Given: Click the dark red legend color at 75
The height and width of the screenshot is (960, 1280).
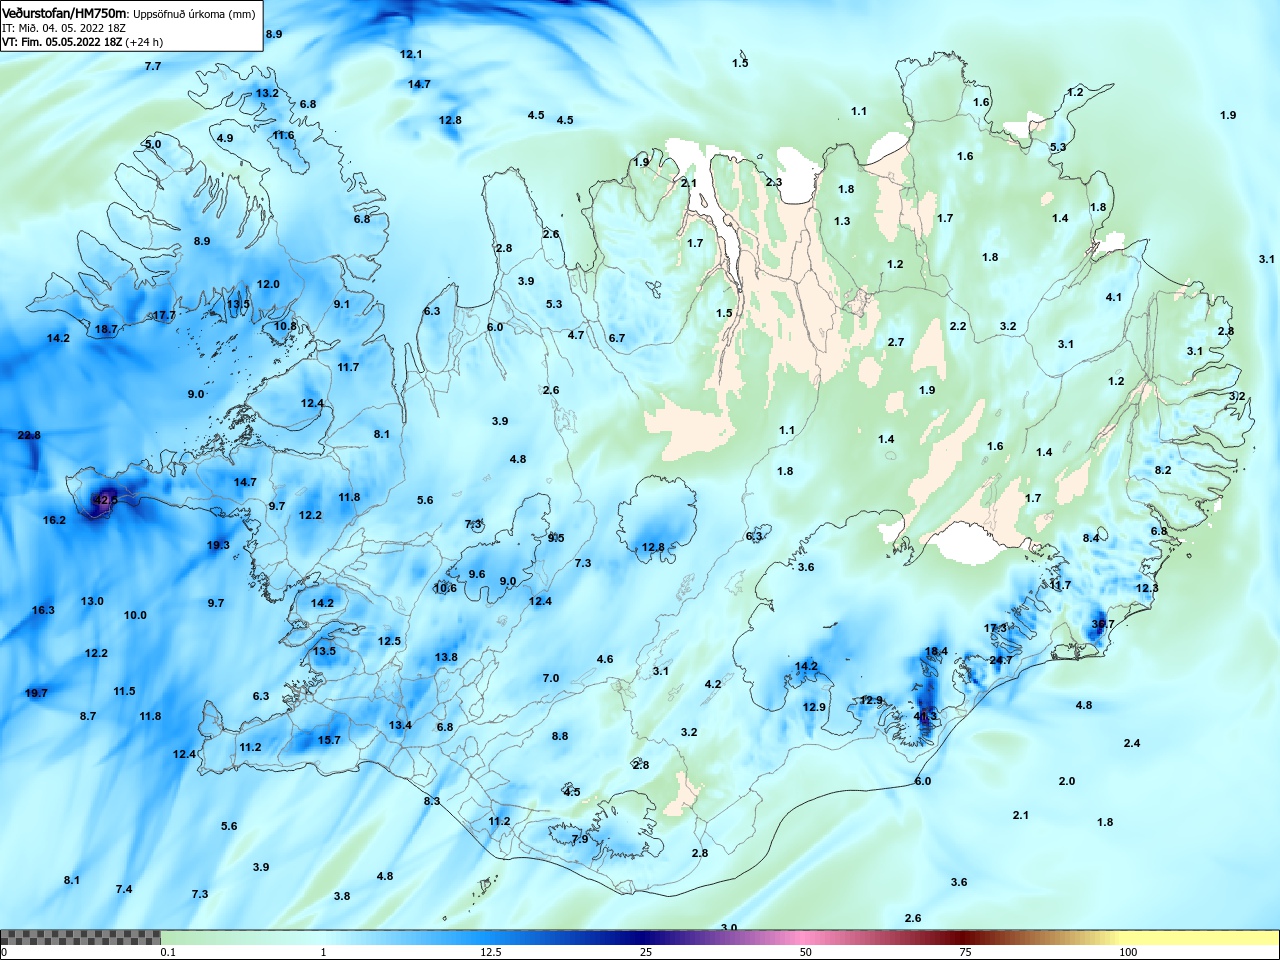Looking at the screenshot, I should (x=965, y=937).
